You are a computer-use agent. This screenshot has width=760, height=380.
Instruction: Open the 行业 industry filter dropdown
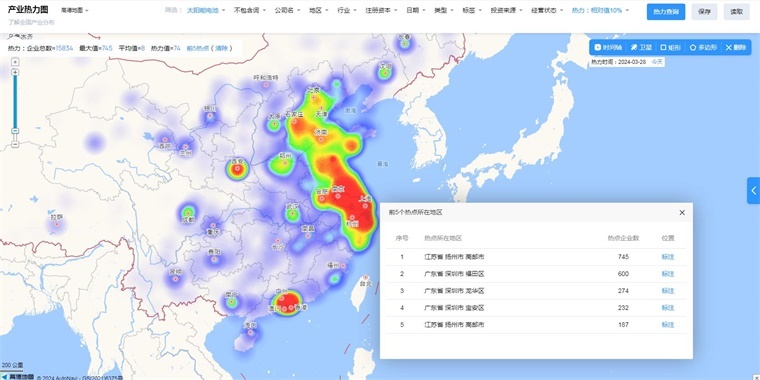tap(347, 10)
